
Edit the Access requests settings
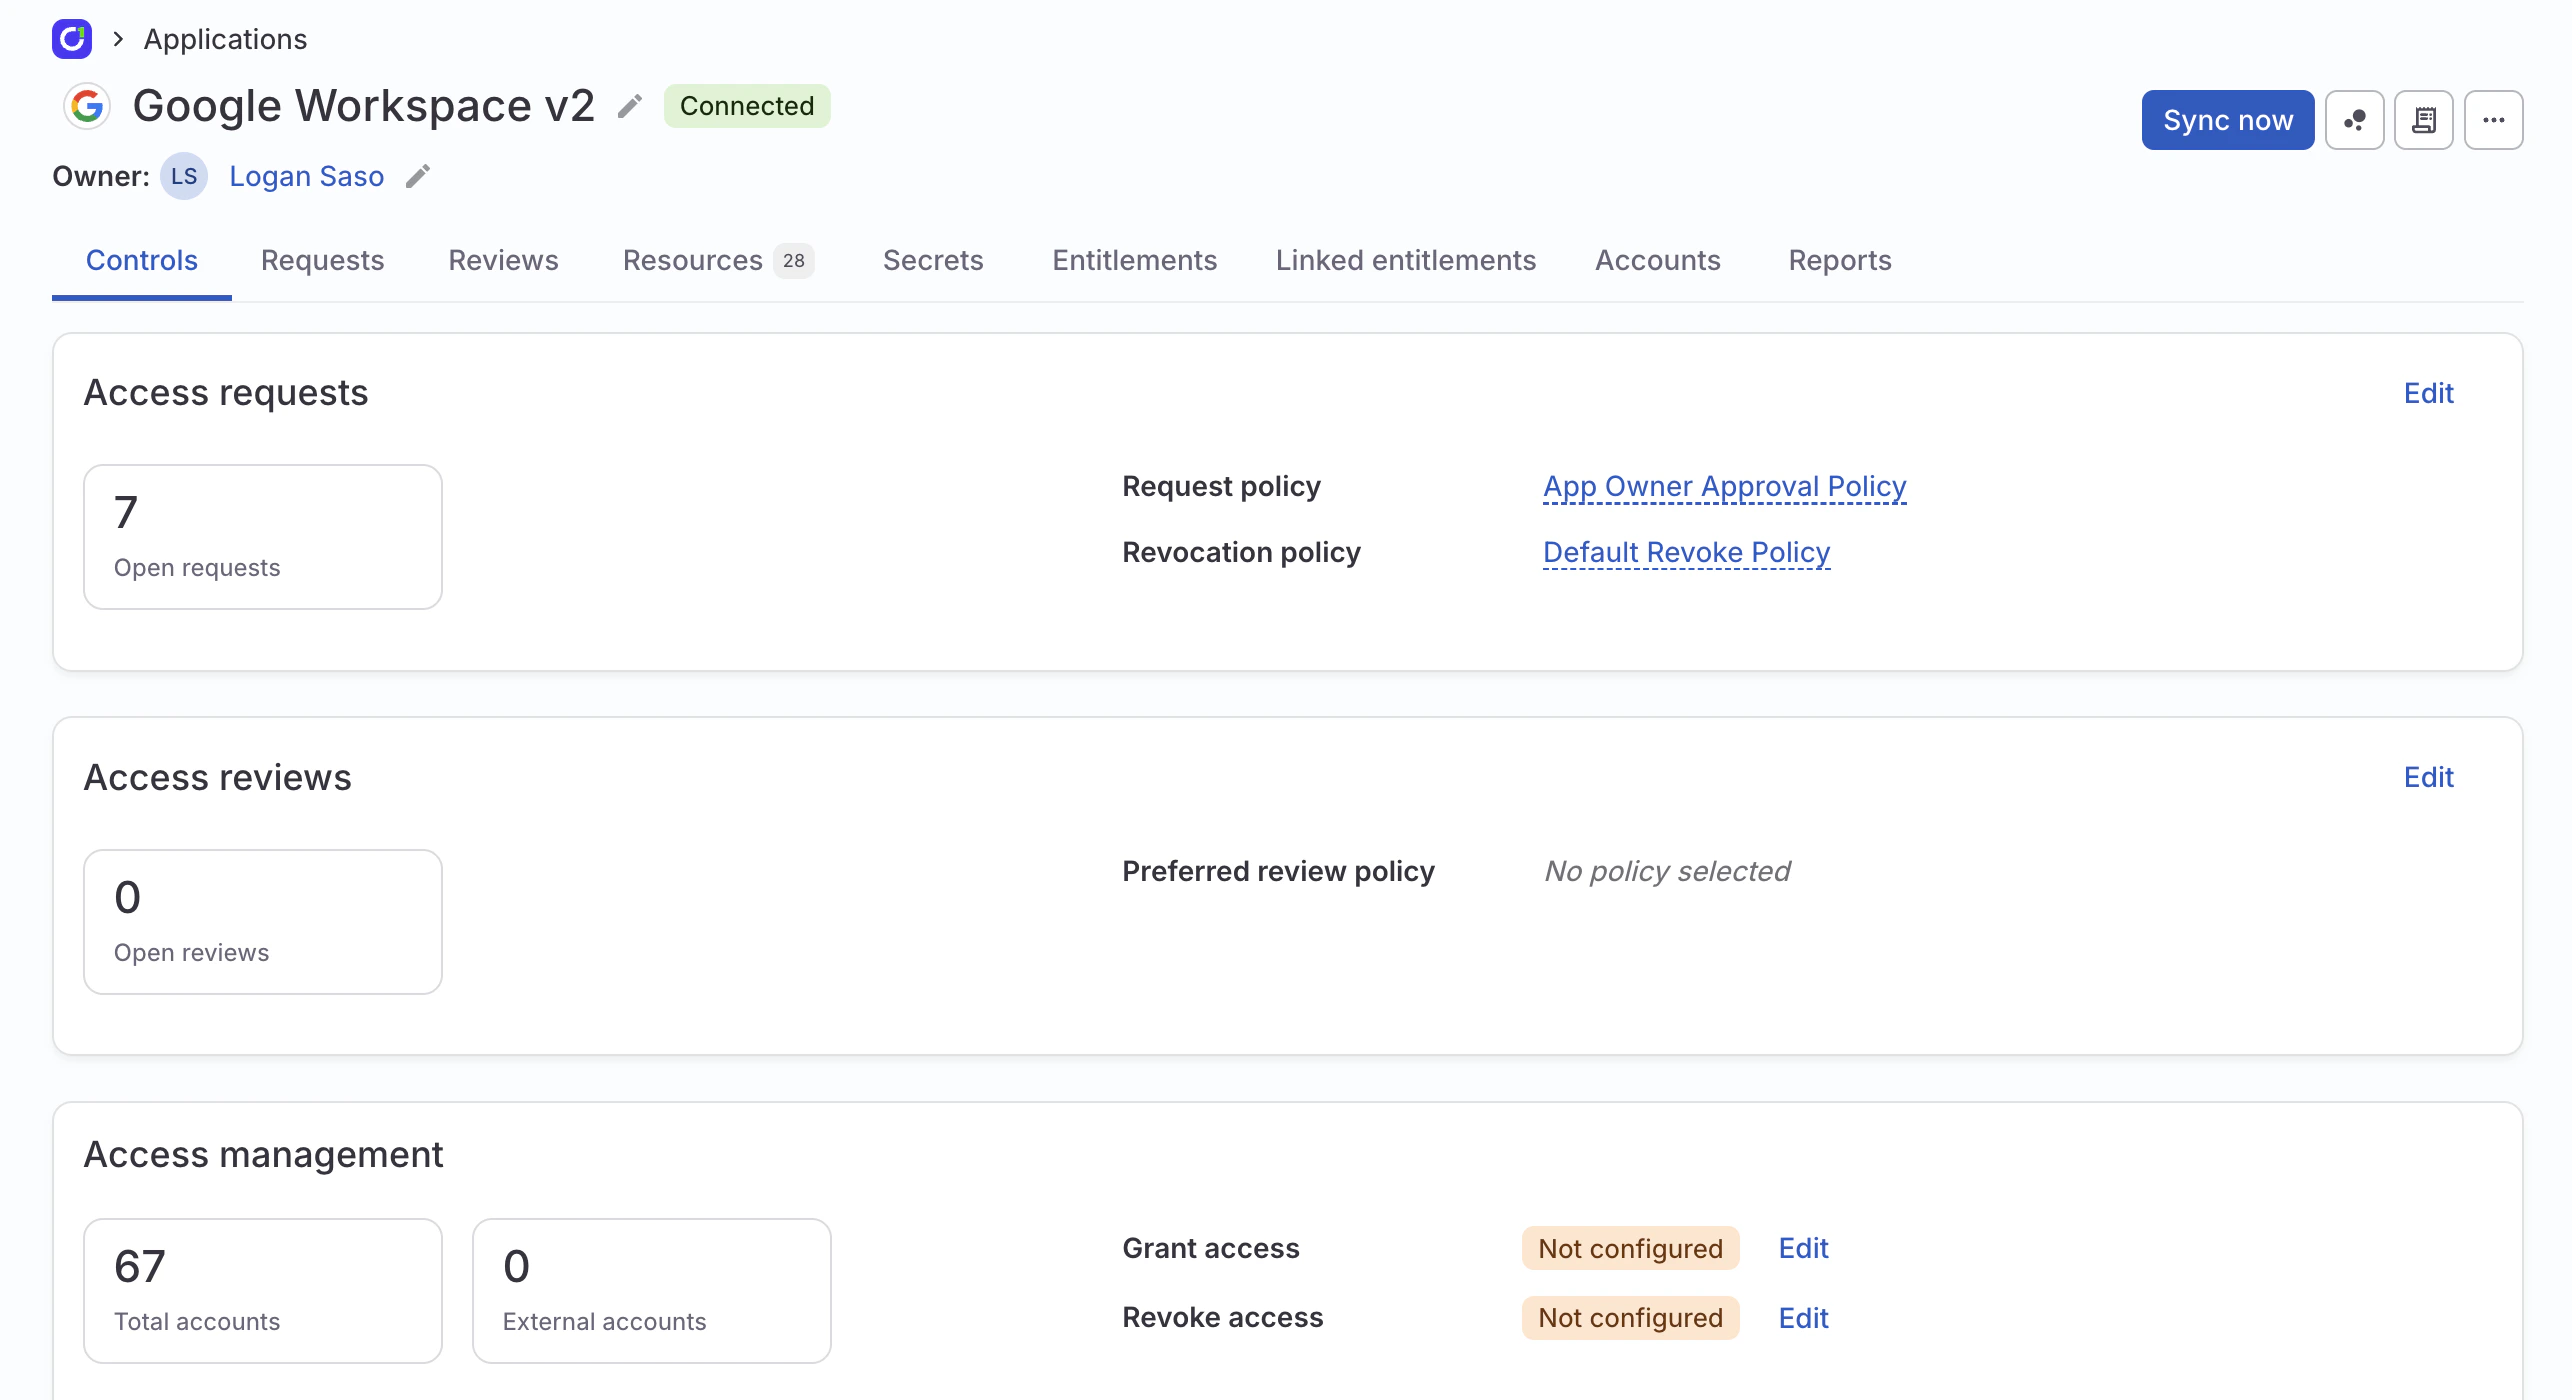click(x=2428, y=393)
